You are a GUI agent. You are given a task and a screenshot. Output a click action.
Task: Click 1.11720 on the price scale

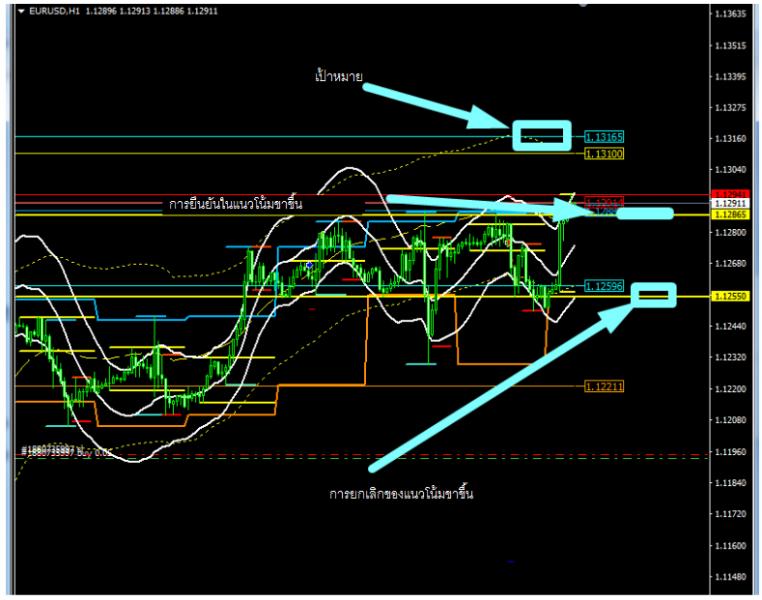click(x=730, y=514)
